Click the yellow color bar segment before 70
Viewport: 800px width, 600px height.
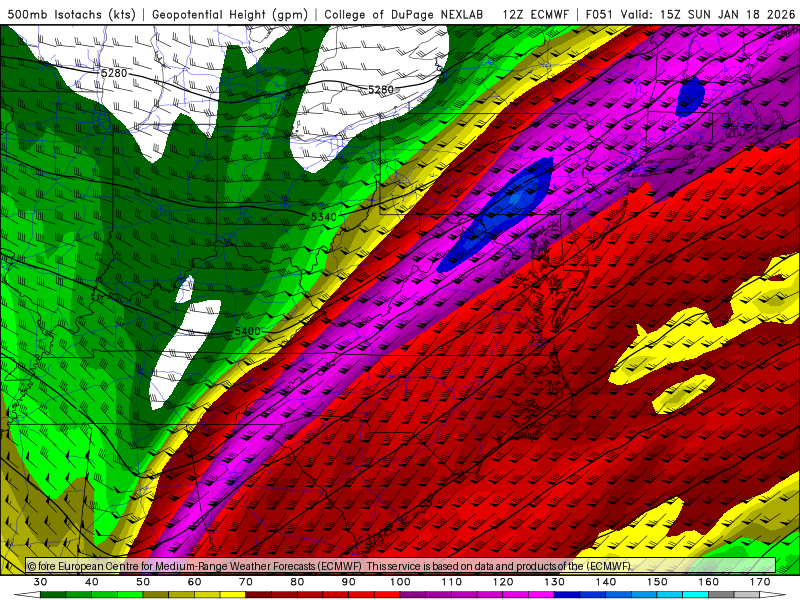tap(233, 595)
